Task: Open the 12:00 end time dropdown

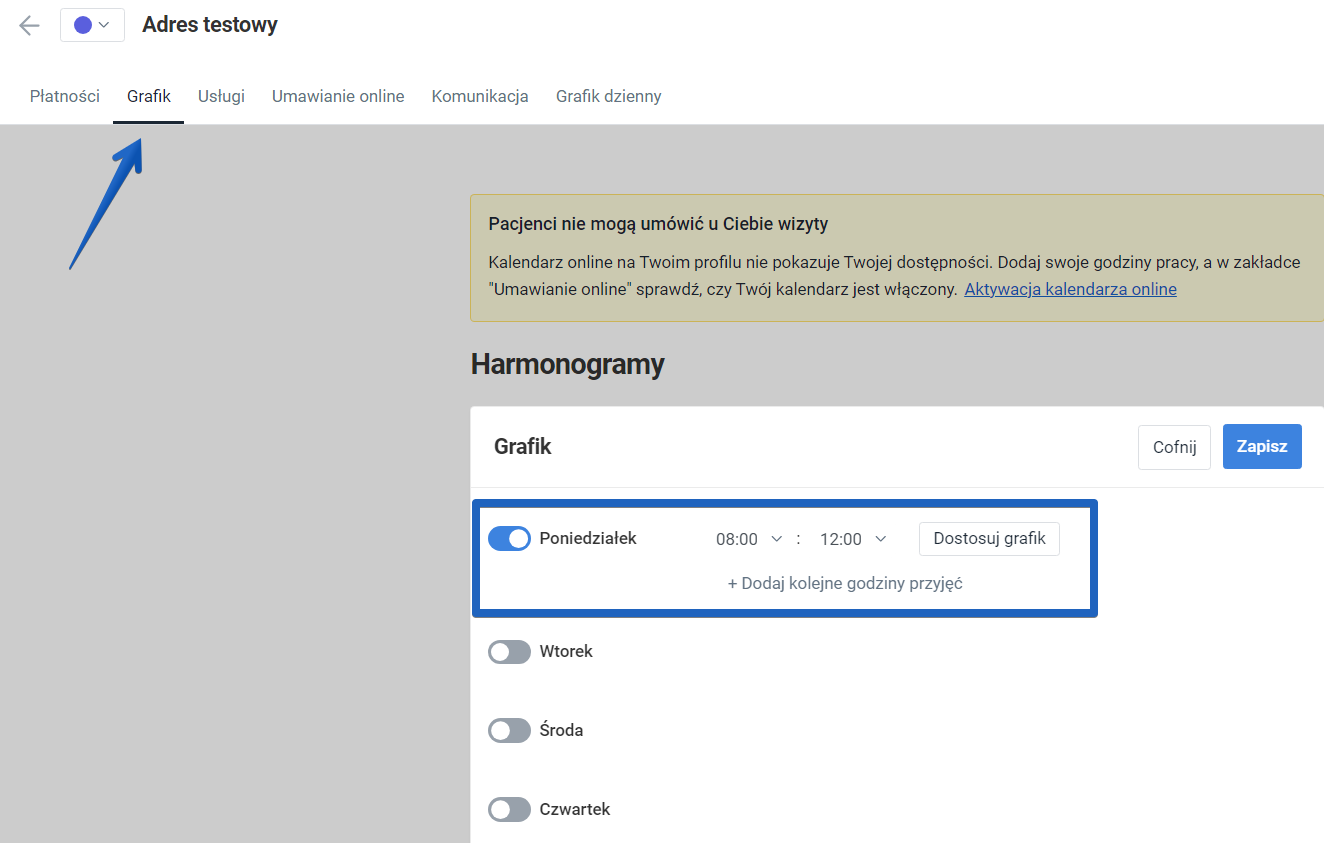Action: click(852, 538)
